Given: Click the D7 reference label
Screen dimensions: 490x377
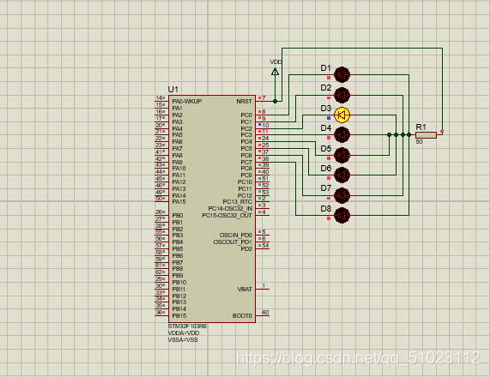Looking at the screenshot, I should (326, 188).
